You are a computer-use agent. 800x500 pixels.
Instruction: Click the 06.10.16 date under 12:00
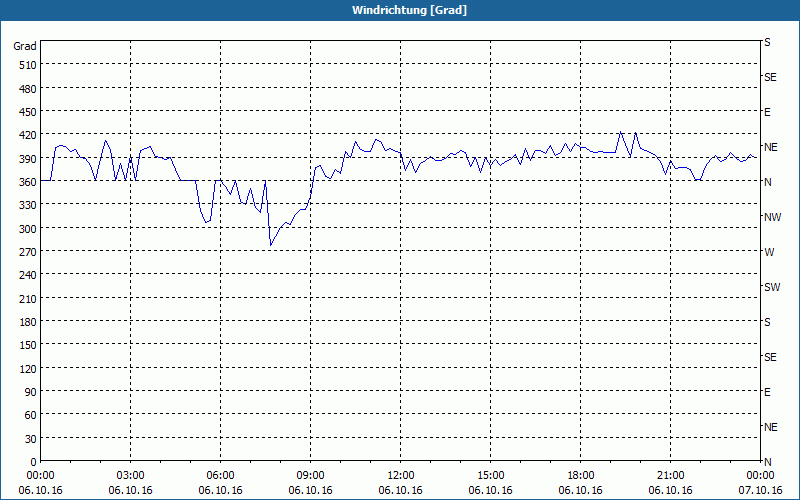point(401,490)
